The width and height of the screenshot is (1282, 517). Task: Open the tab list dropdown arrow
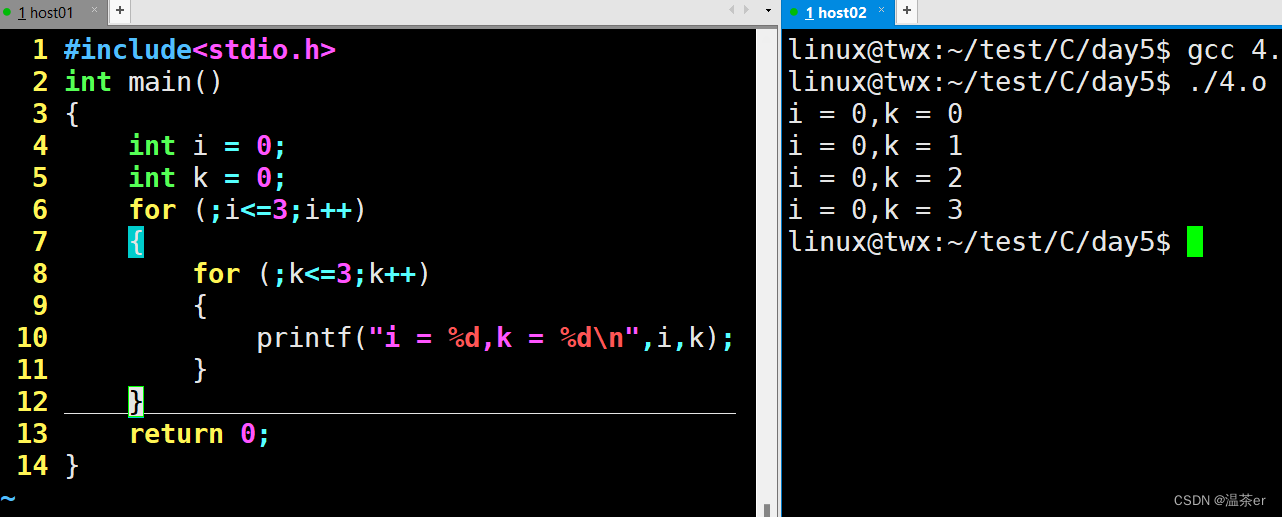point(768,11)
